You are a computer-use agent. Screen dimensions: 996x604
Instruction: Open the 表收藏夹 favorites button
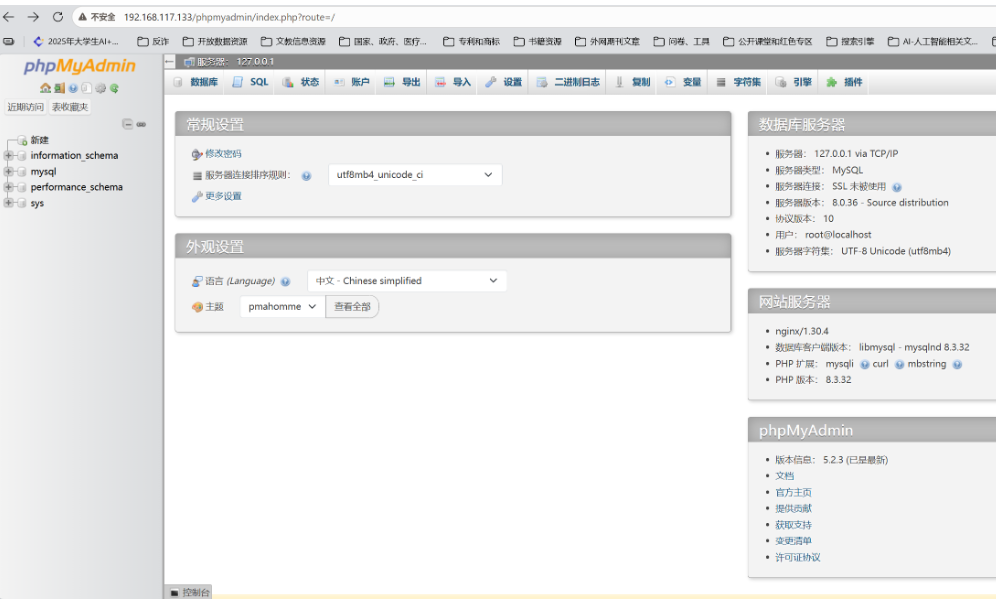(70, 107)
